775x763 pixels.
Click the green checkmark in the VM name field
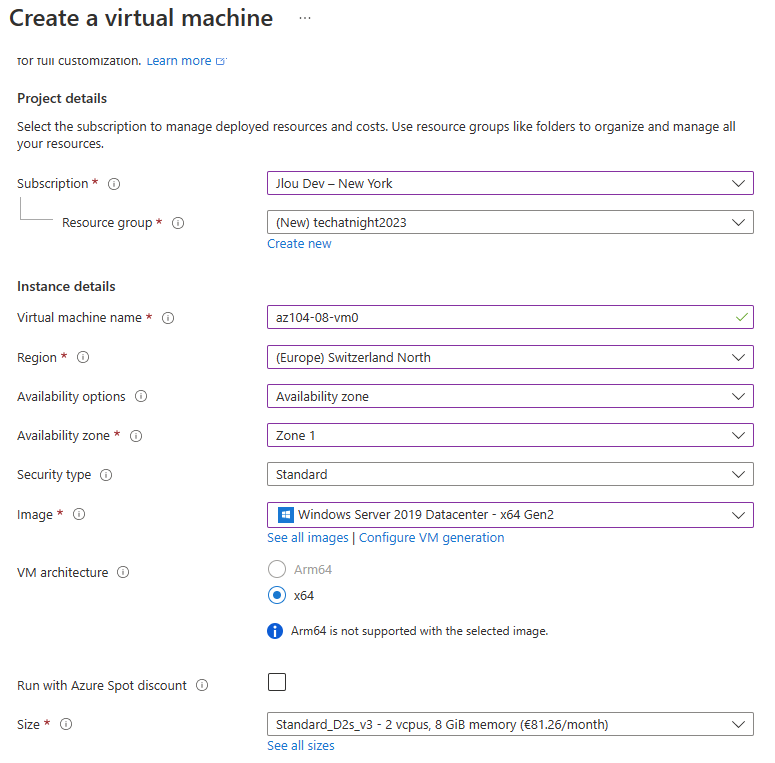[x=741, y=317]
